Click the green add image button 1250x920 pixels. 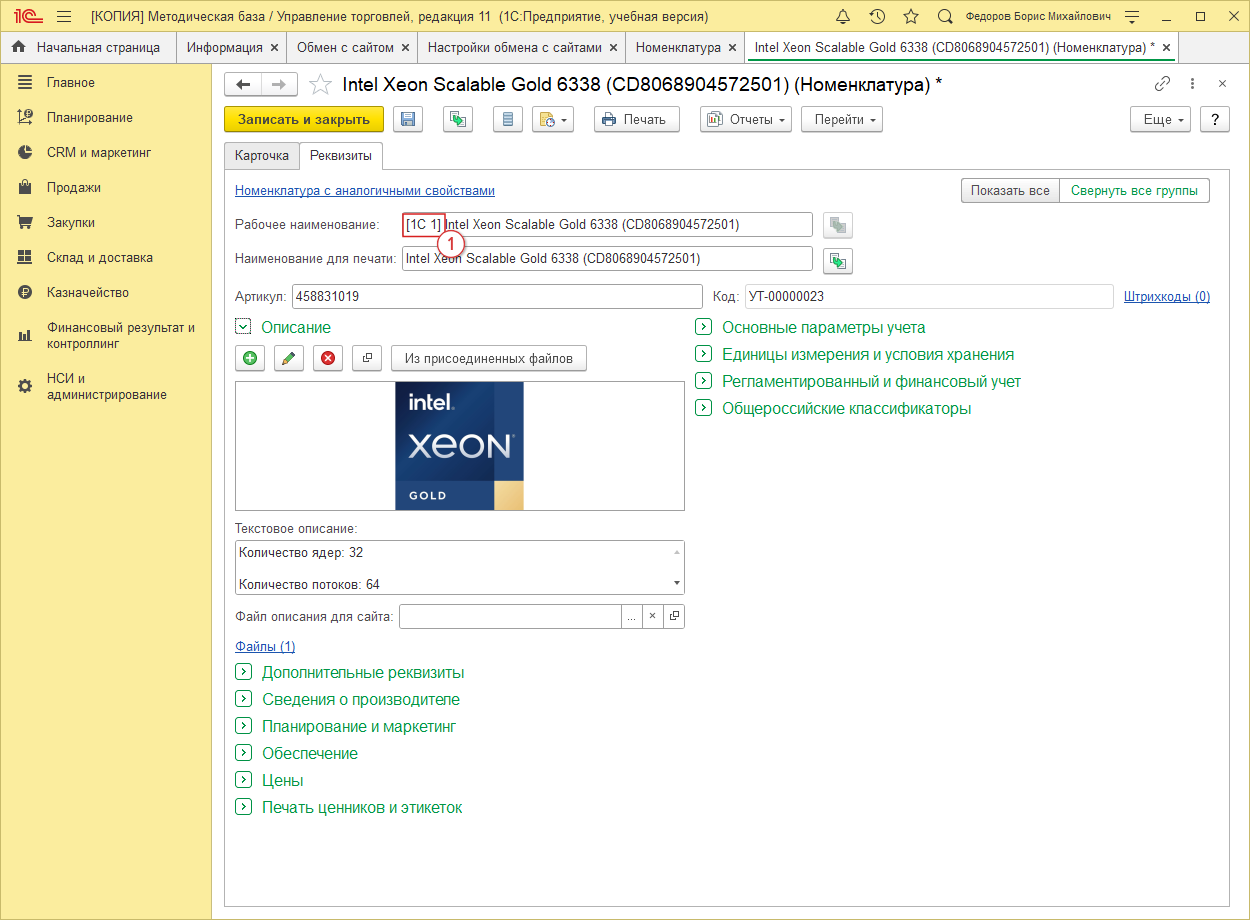coord(249,359)
